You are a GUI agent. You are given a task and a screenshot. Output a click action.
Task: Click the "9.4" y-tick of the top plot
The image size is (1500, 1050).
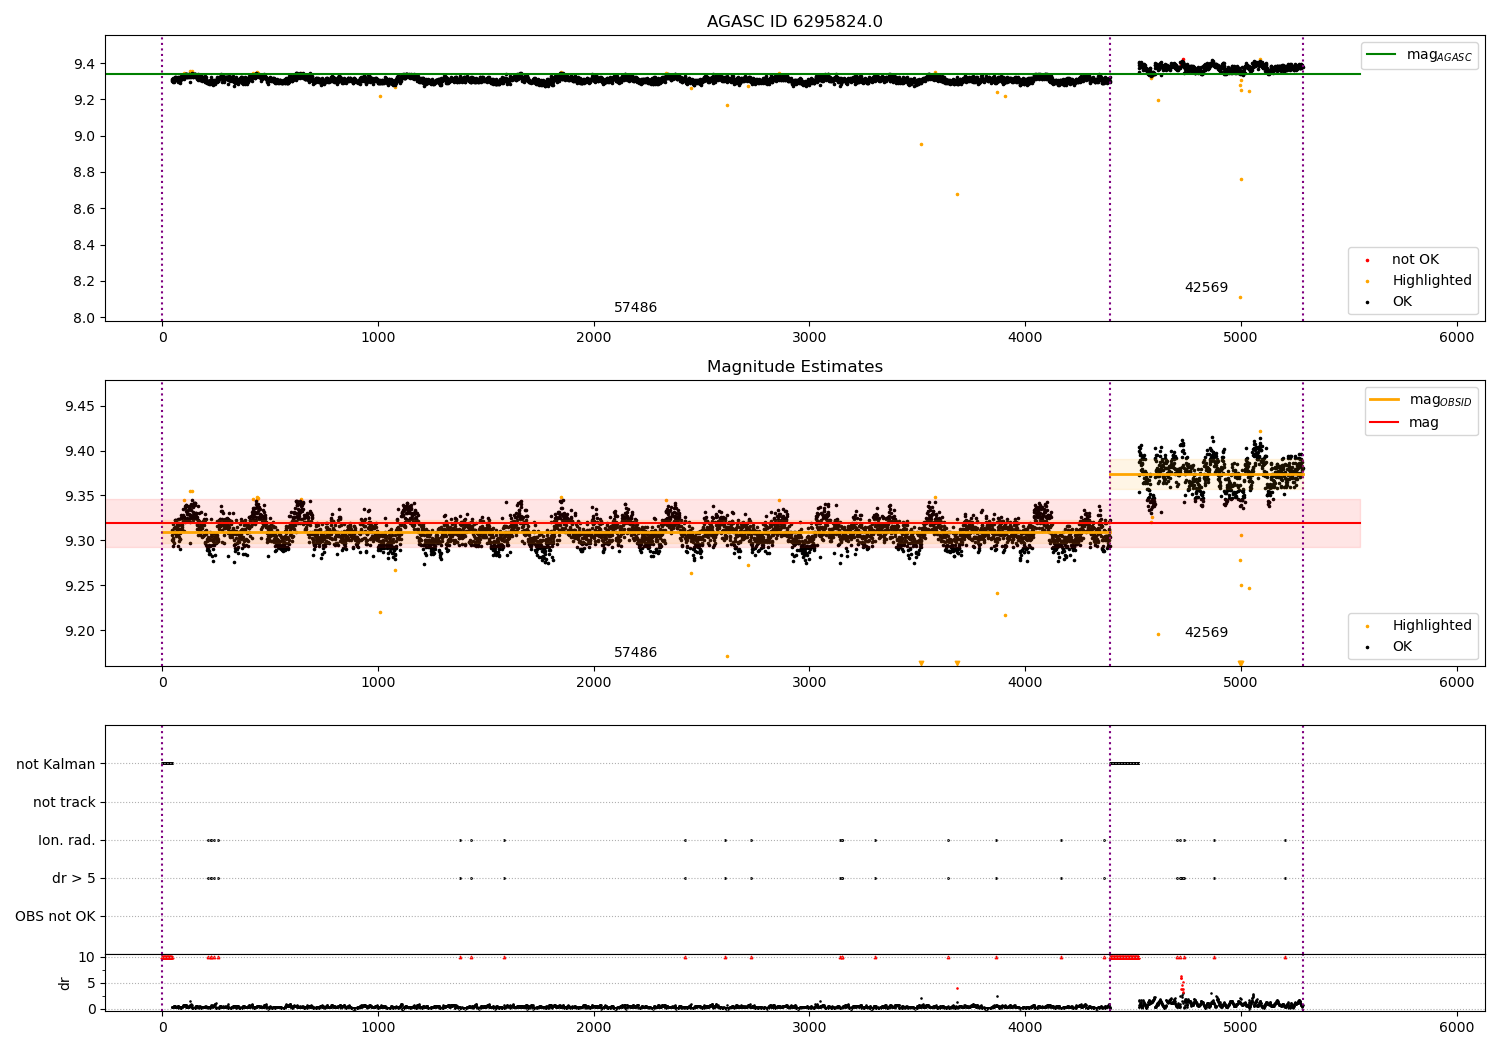(85, 64)
